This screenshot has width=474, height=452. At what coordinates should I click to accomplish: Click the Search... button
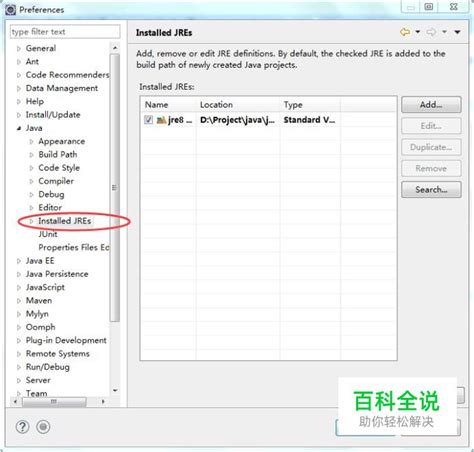[x=431, y=190]
